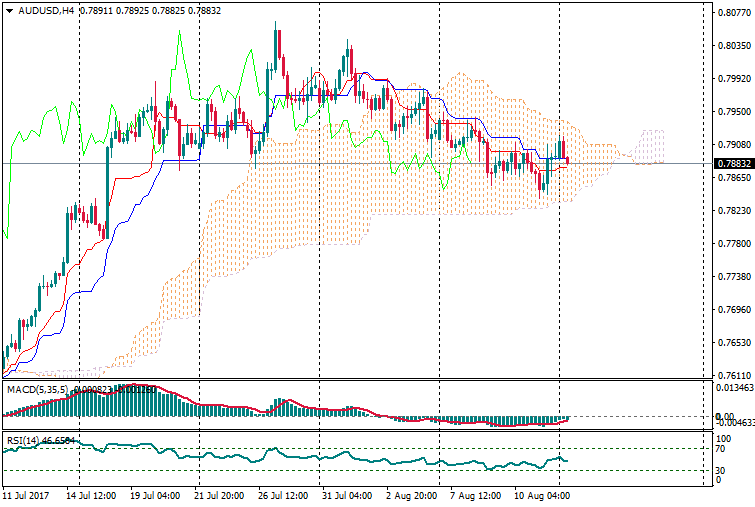Select the MACD(5,35,5) indicator label

[x=35, y=388]
